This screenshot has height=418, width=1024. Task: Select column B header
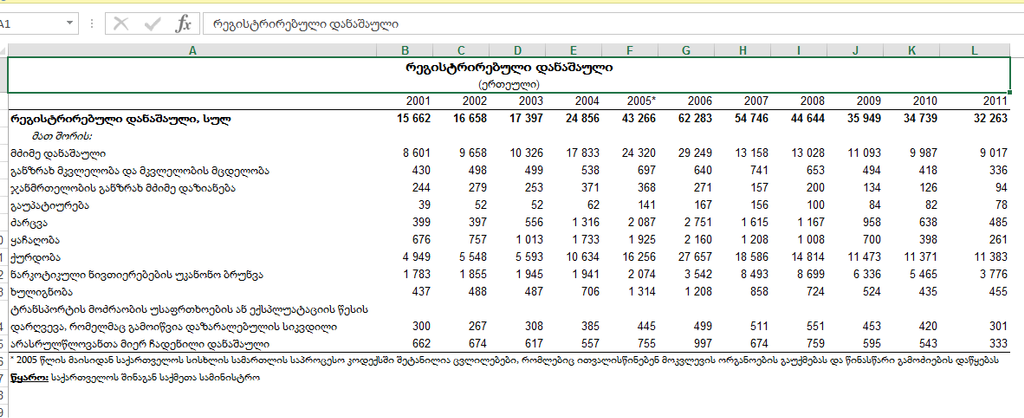[405, 50]
